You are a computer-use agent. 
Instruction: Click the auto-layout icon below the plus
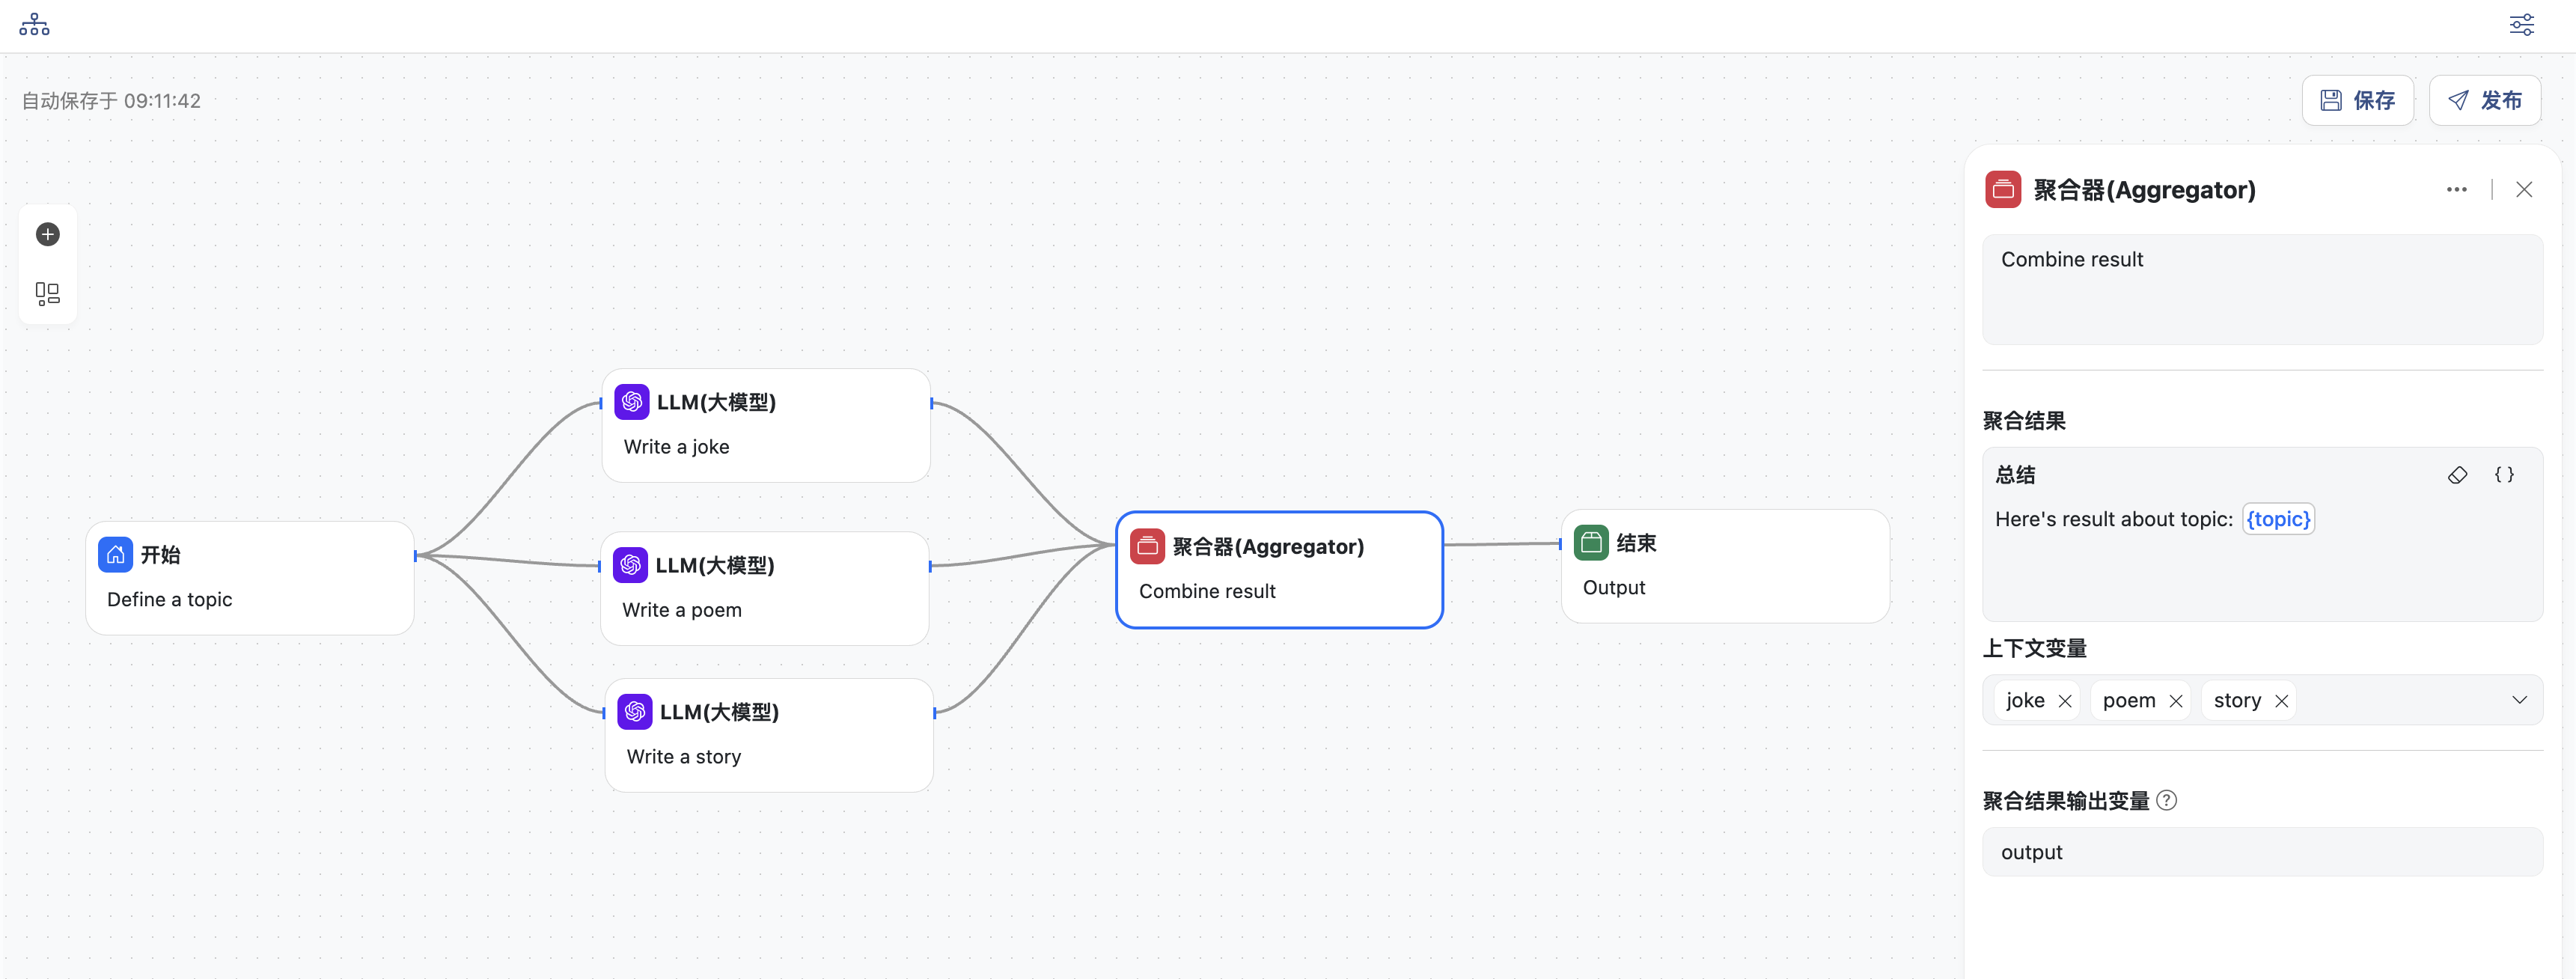(x=47, y=293)
